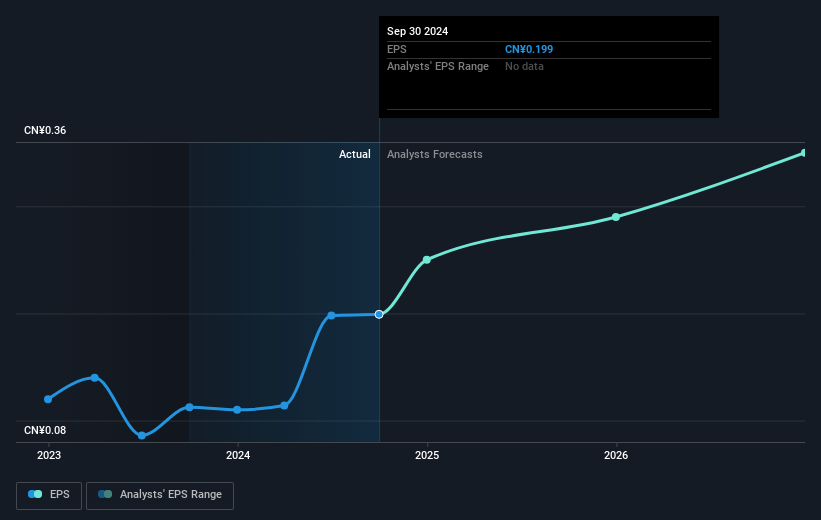
Task: Select the Sep 30 2024 highlighted data point
Action: [379, 314]
